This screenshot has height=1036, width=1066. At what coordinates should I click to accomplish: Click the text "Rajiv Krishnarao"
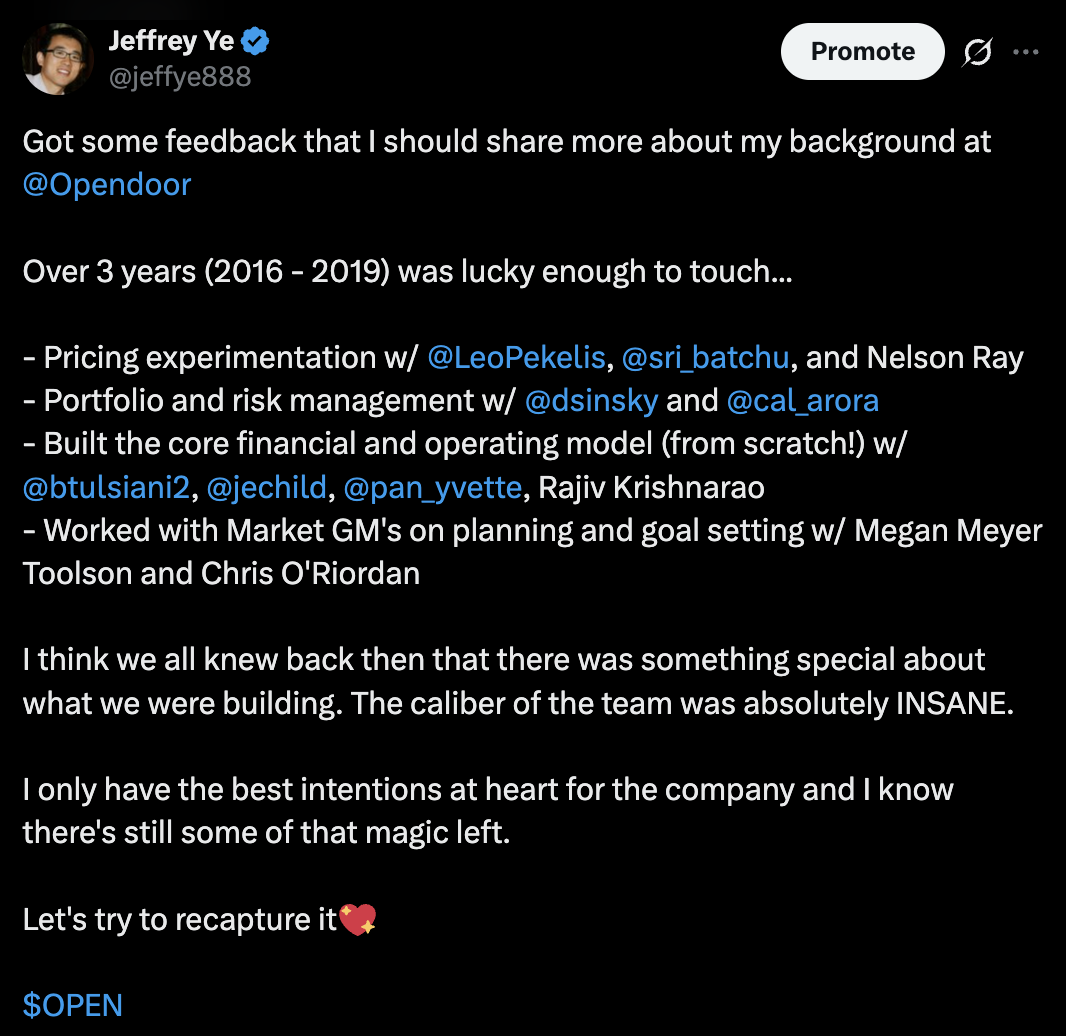tap(651, 487)
